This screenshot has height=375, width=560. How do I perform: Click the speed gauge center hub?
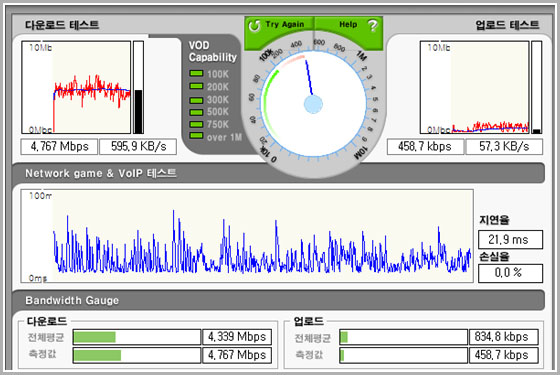(x=313, y=104)
